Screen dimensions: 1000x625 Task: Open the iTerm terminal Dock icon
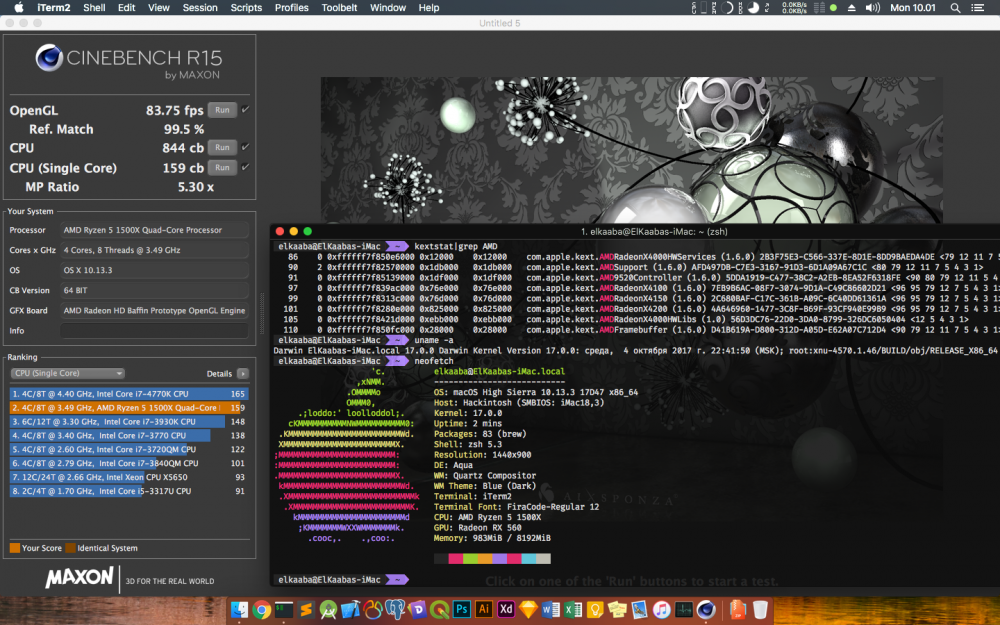click(284, 610)
